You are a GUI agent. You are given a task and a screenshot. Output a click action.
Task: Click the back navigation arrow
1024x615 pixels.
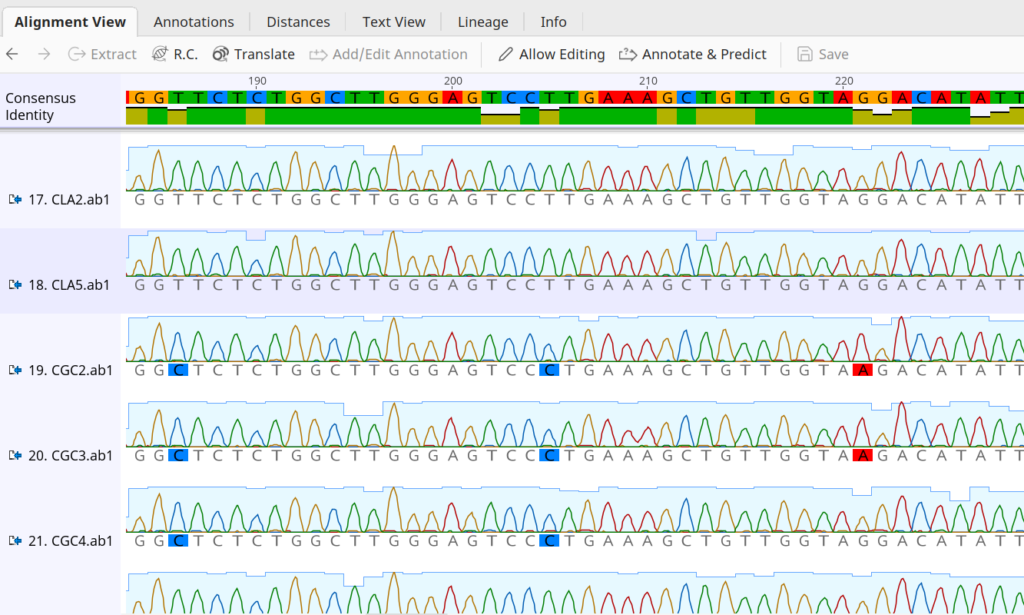tap(11, 54)
